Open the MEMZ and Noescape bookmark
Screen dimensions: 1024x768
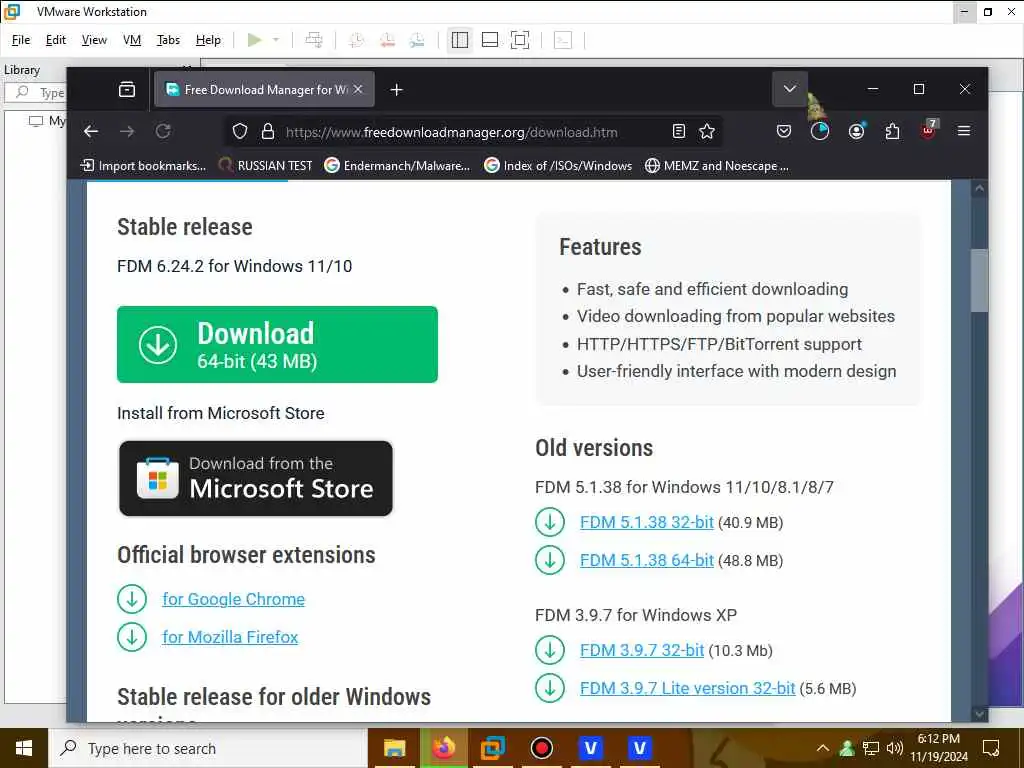tap(716, 166)
